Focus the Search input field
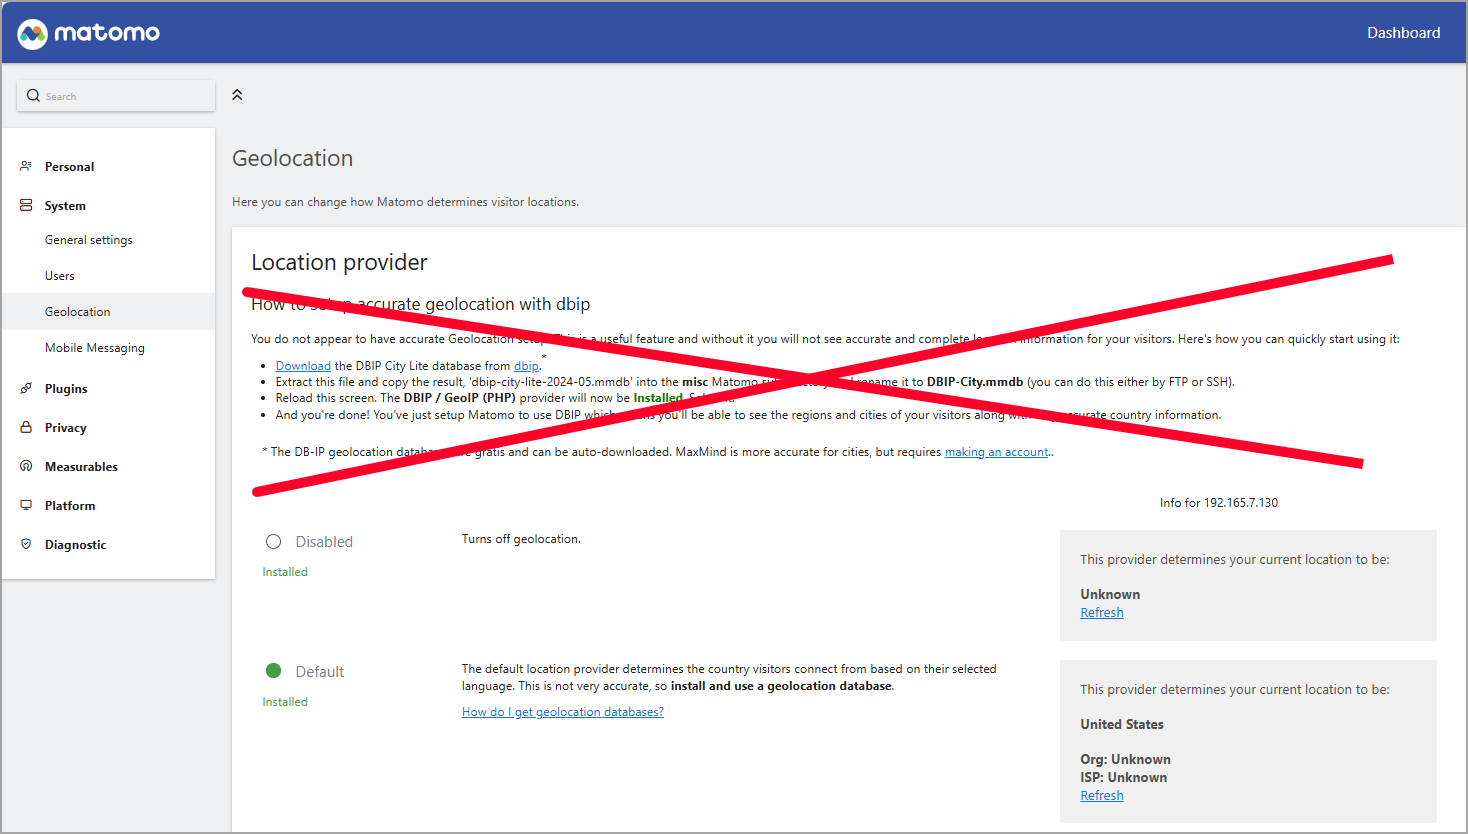Screen dimensions: 1468x834 tap(116, 96)
